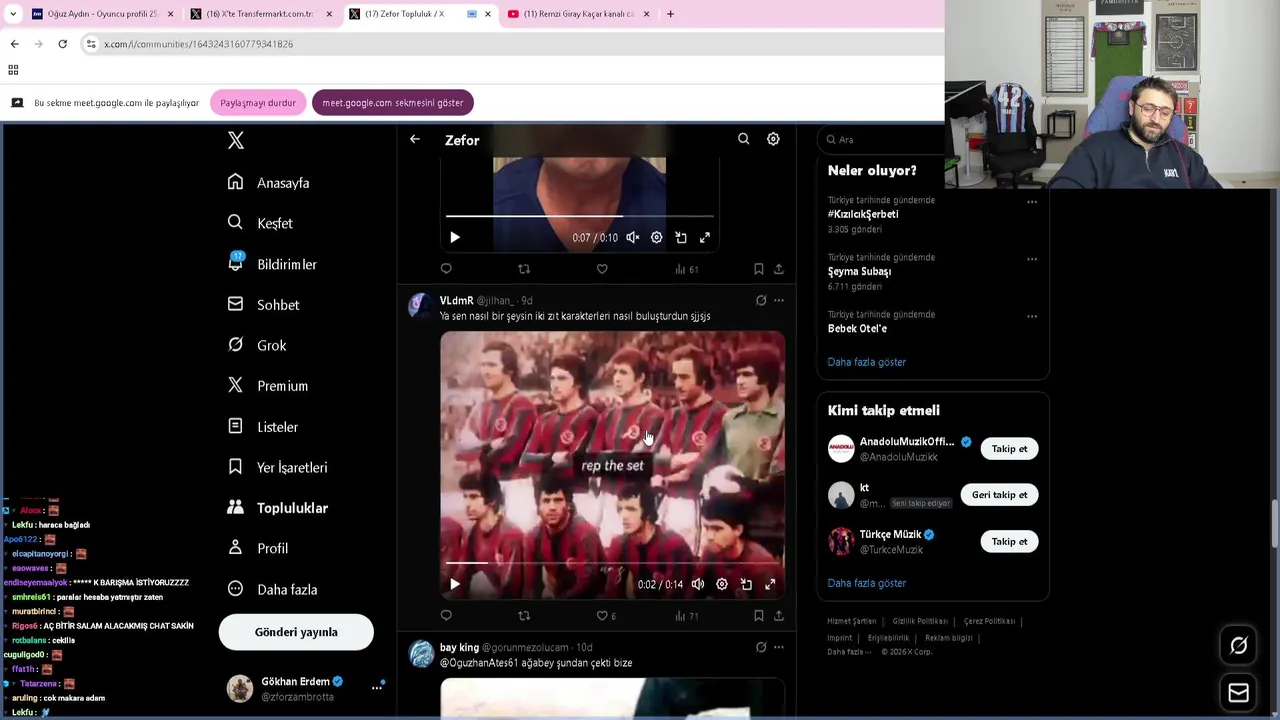This screenshot has width=1280, height=720.
Task: Open Keşfet explore page
Action: (x=260, y=223)
